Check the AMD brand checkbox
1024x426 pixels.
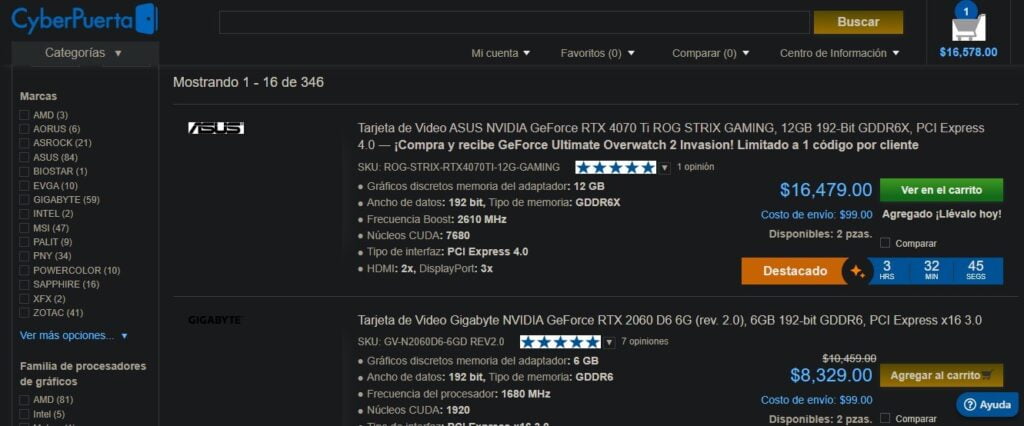pos(24,115)
